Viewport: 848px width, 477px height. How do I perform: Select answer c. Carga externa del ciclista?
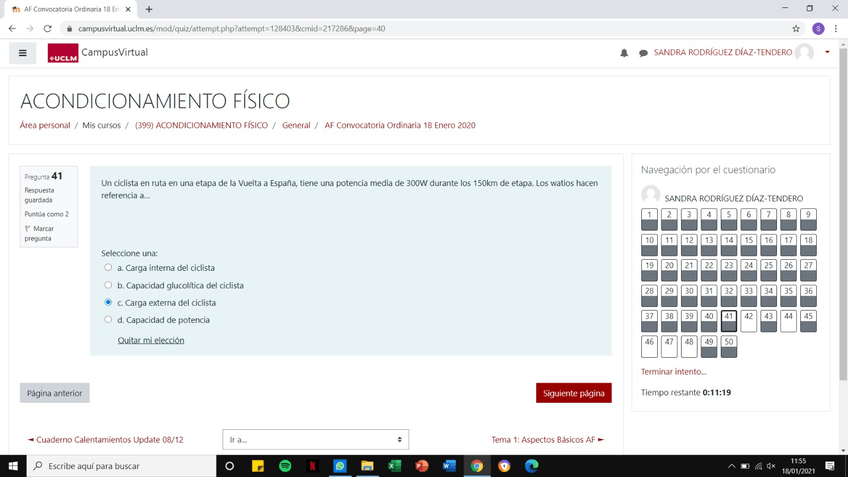click(108, 302)
